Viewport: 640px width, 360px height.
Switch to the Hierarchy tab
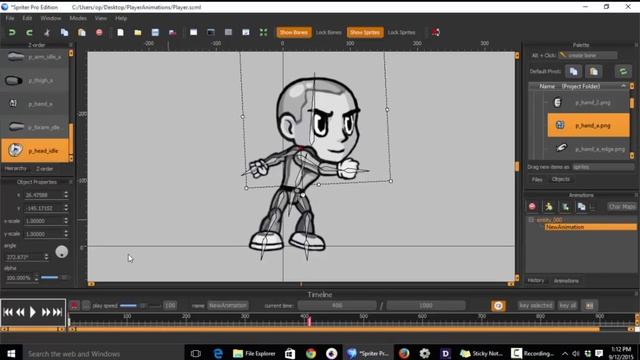[x=16, y=169]
